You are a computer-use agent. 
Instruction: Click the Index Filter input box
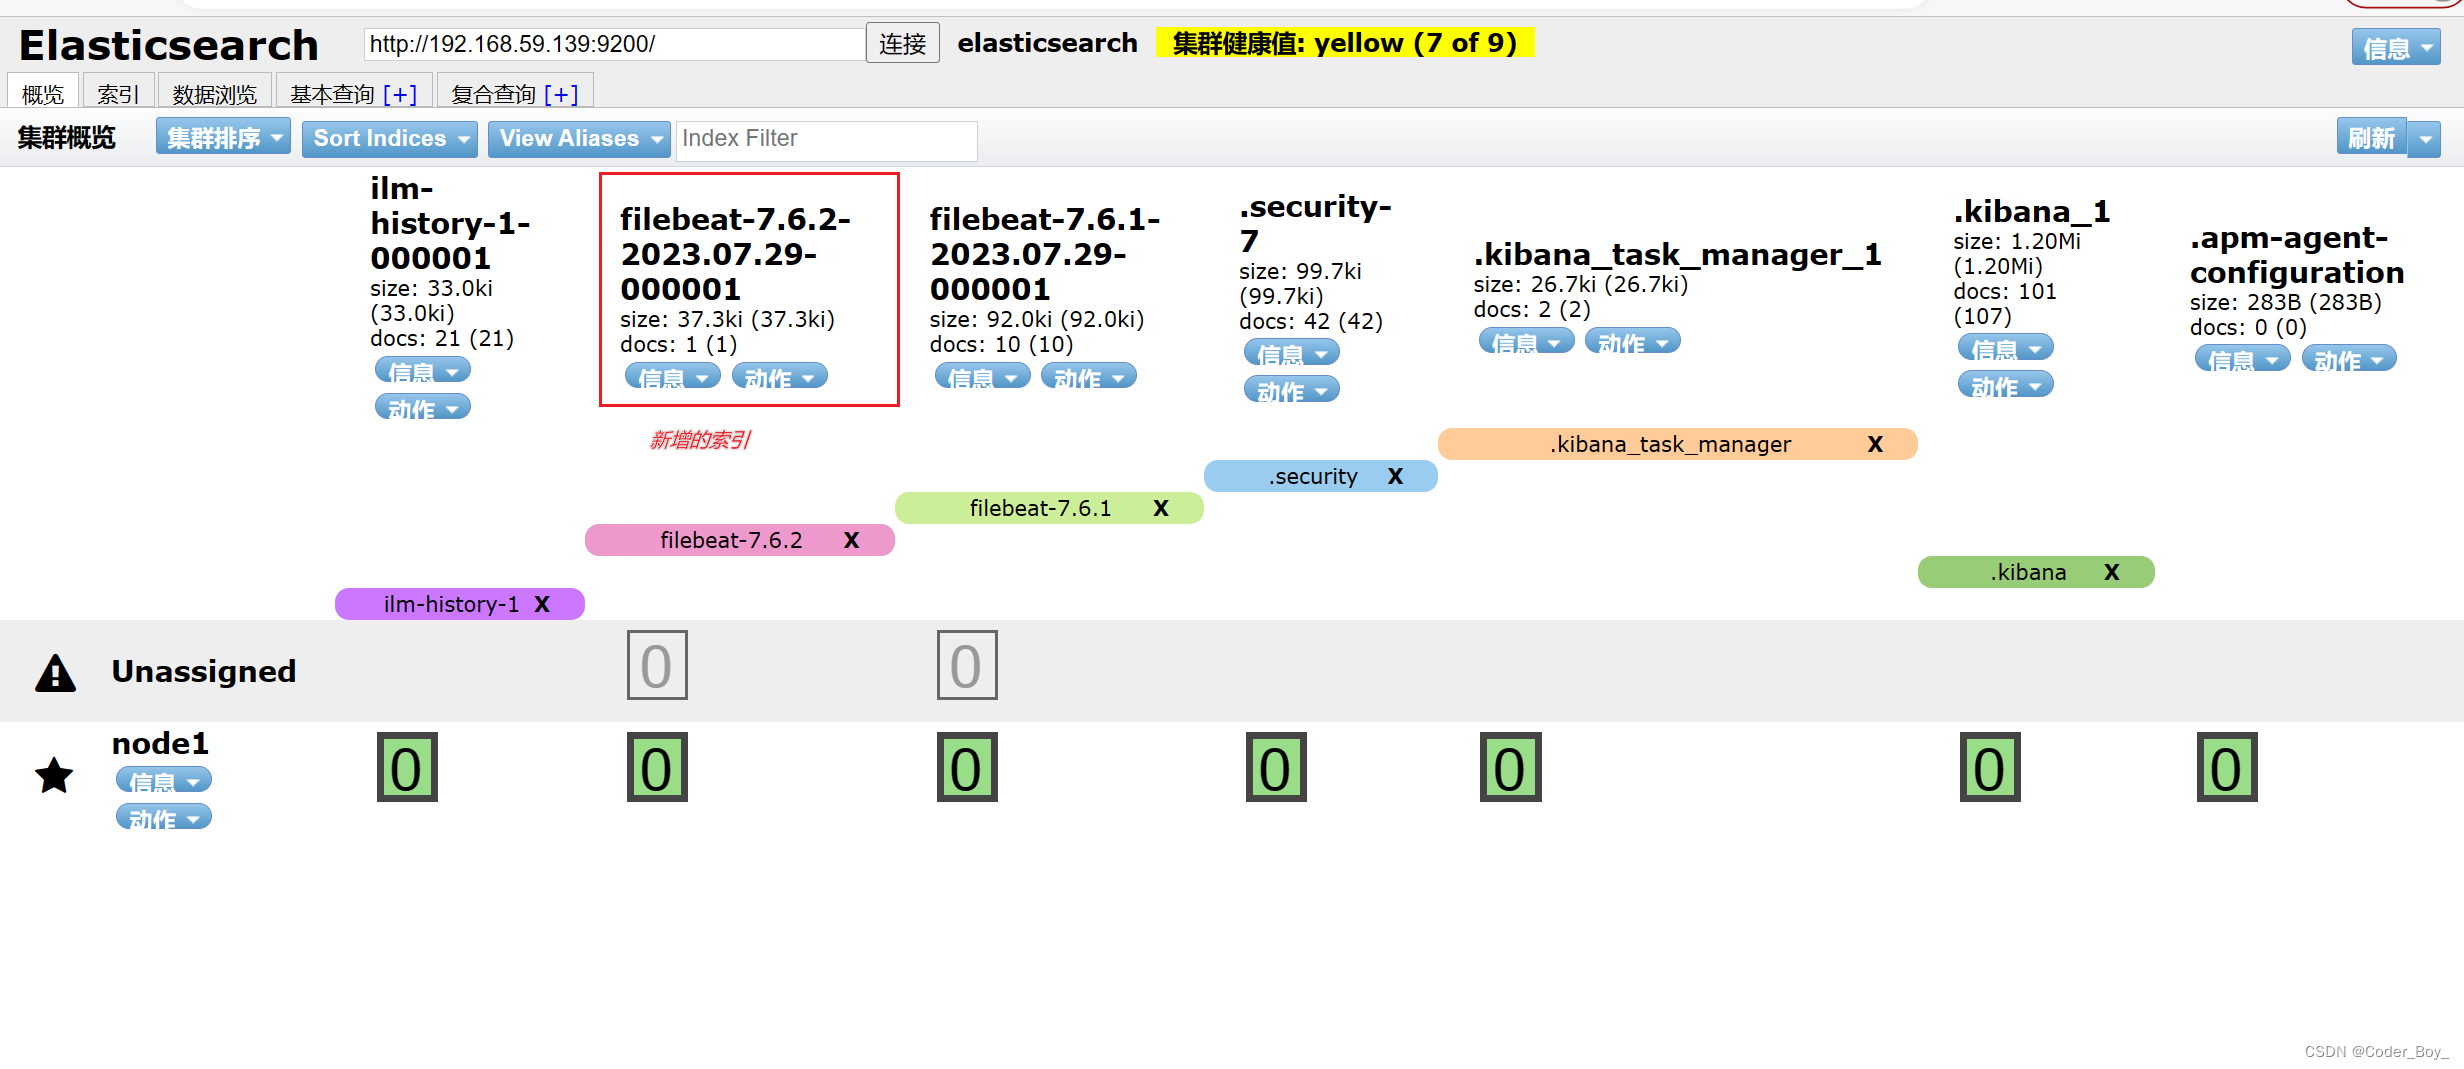826,139
